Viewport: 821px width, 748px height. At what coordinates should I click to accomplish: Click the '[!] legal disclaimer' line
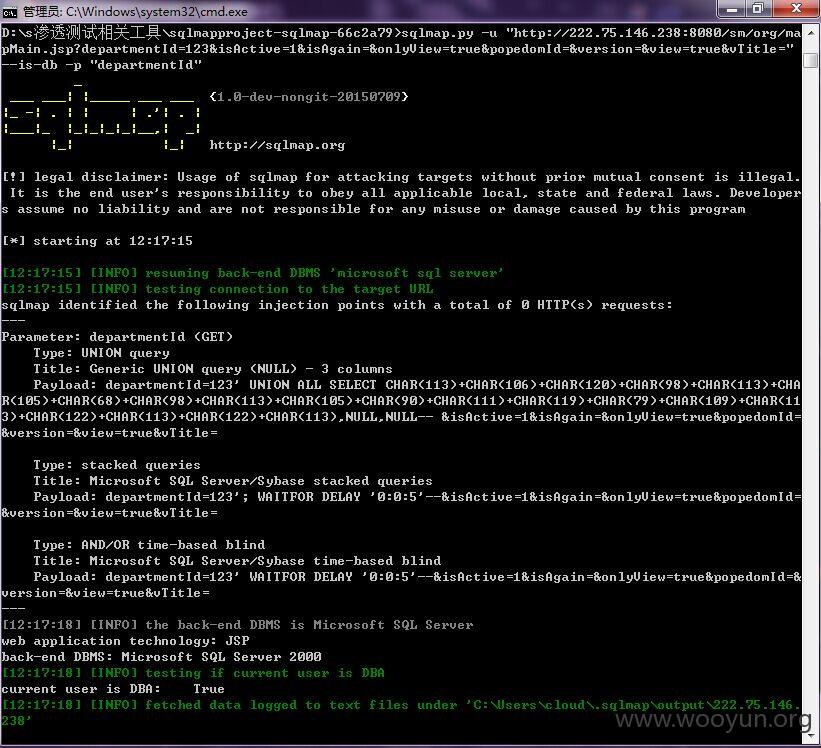[x=401, y=193]
